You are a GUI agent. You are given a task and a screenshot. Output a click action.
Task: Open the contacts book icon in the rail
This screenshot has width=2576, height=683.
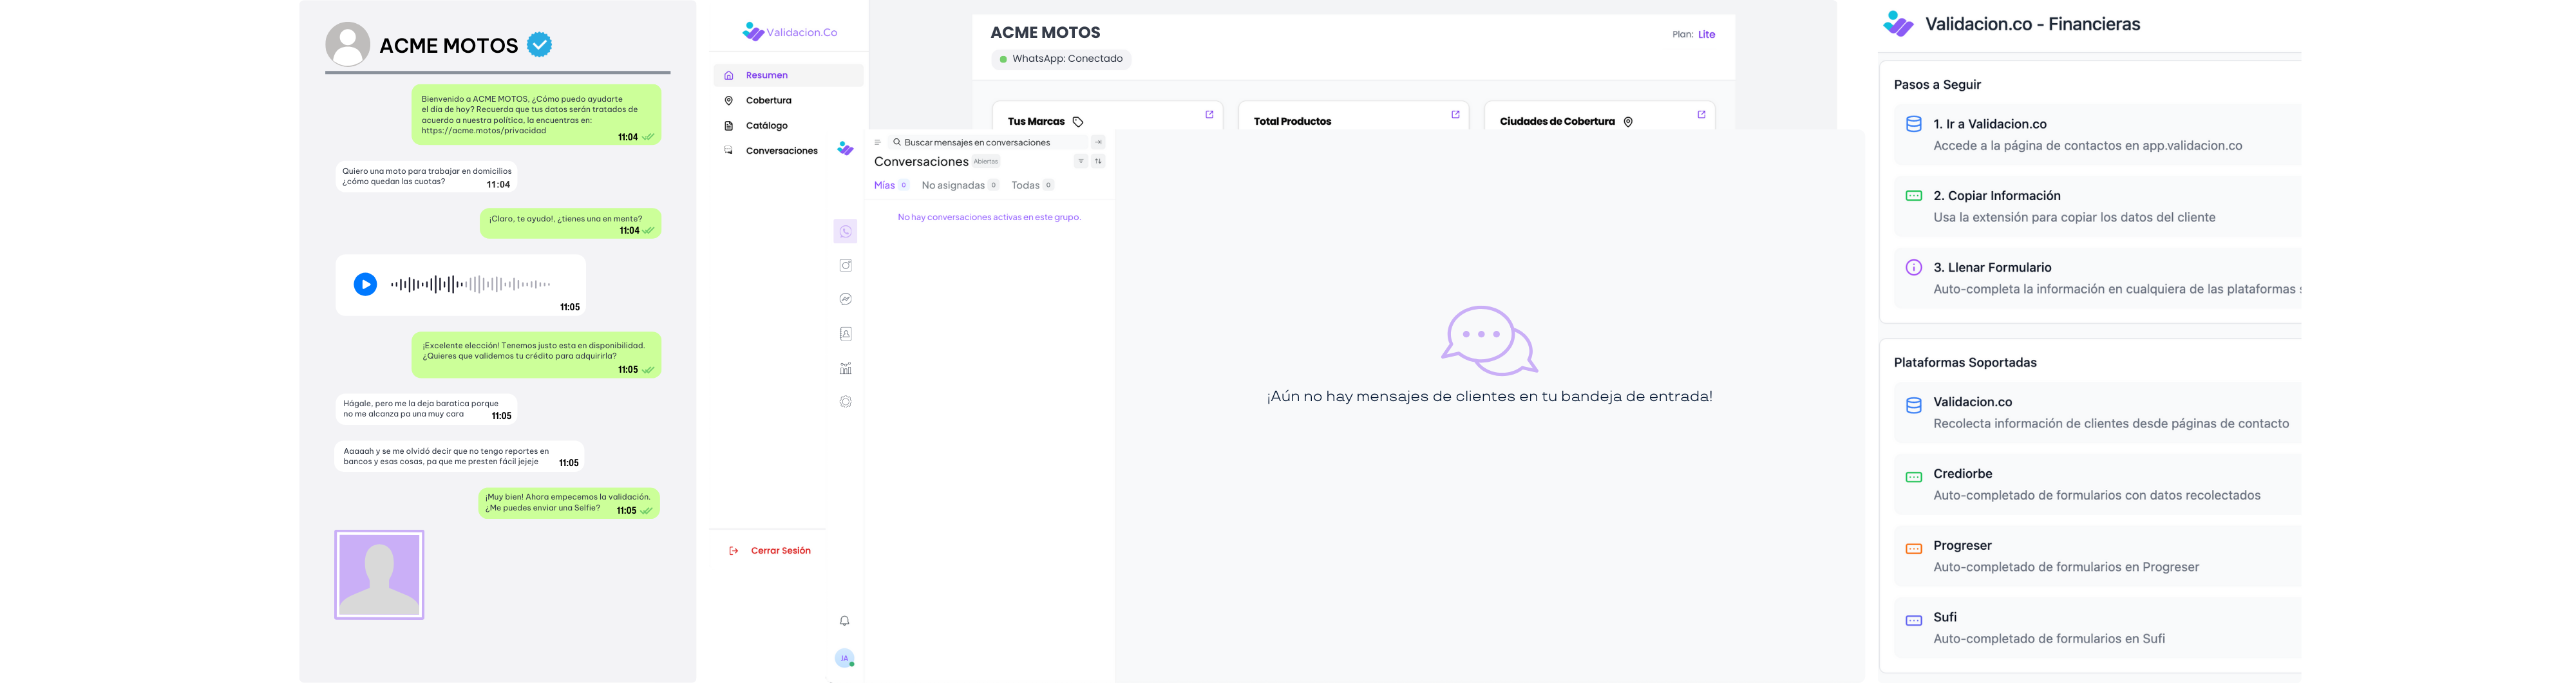tap(845, 333)
